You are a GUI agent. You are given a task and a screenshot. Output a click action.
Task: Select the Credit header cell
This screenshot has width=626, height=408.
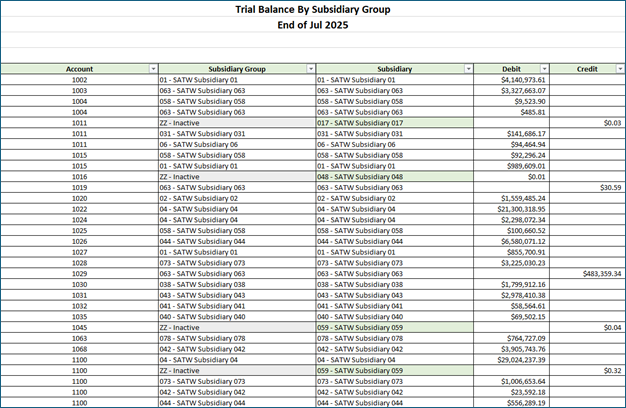coord(587,69)
